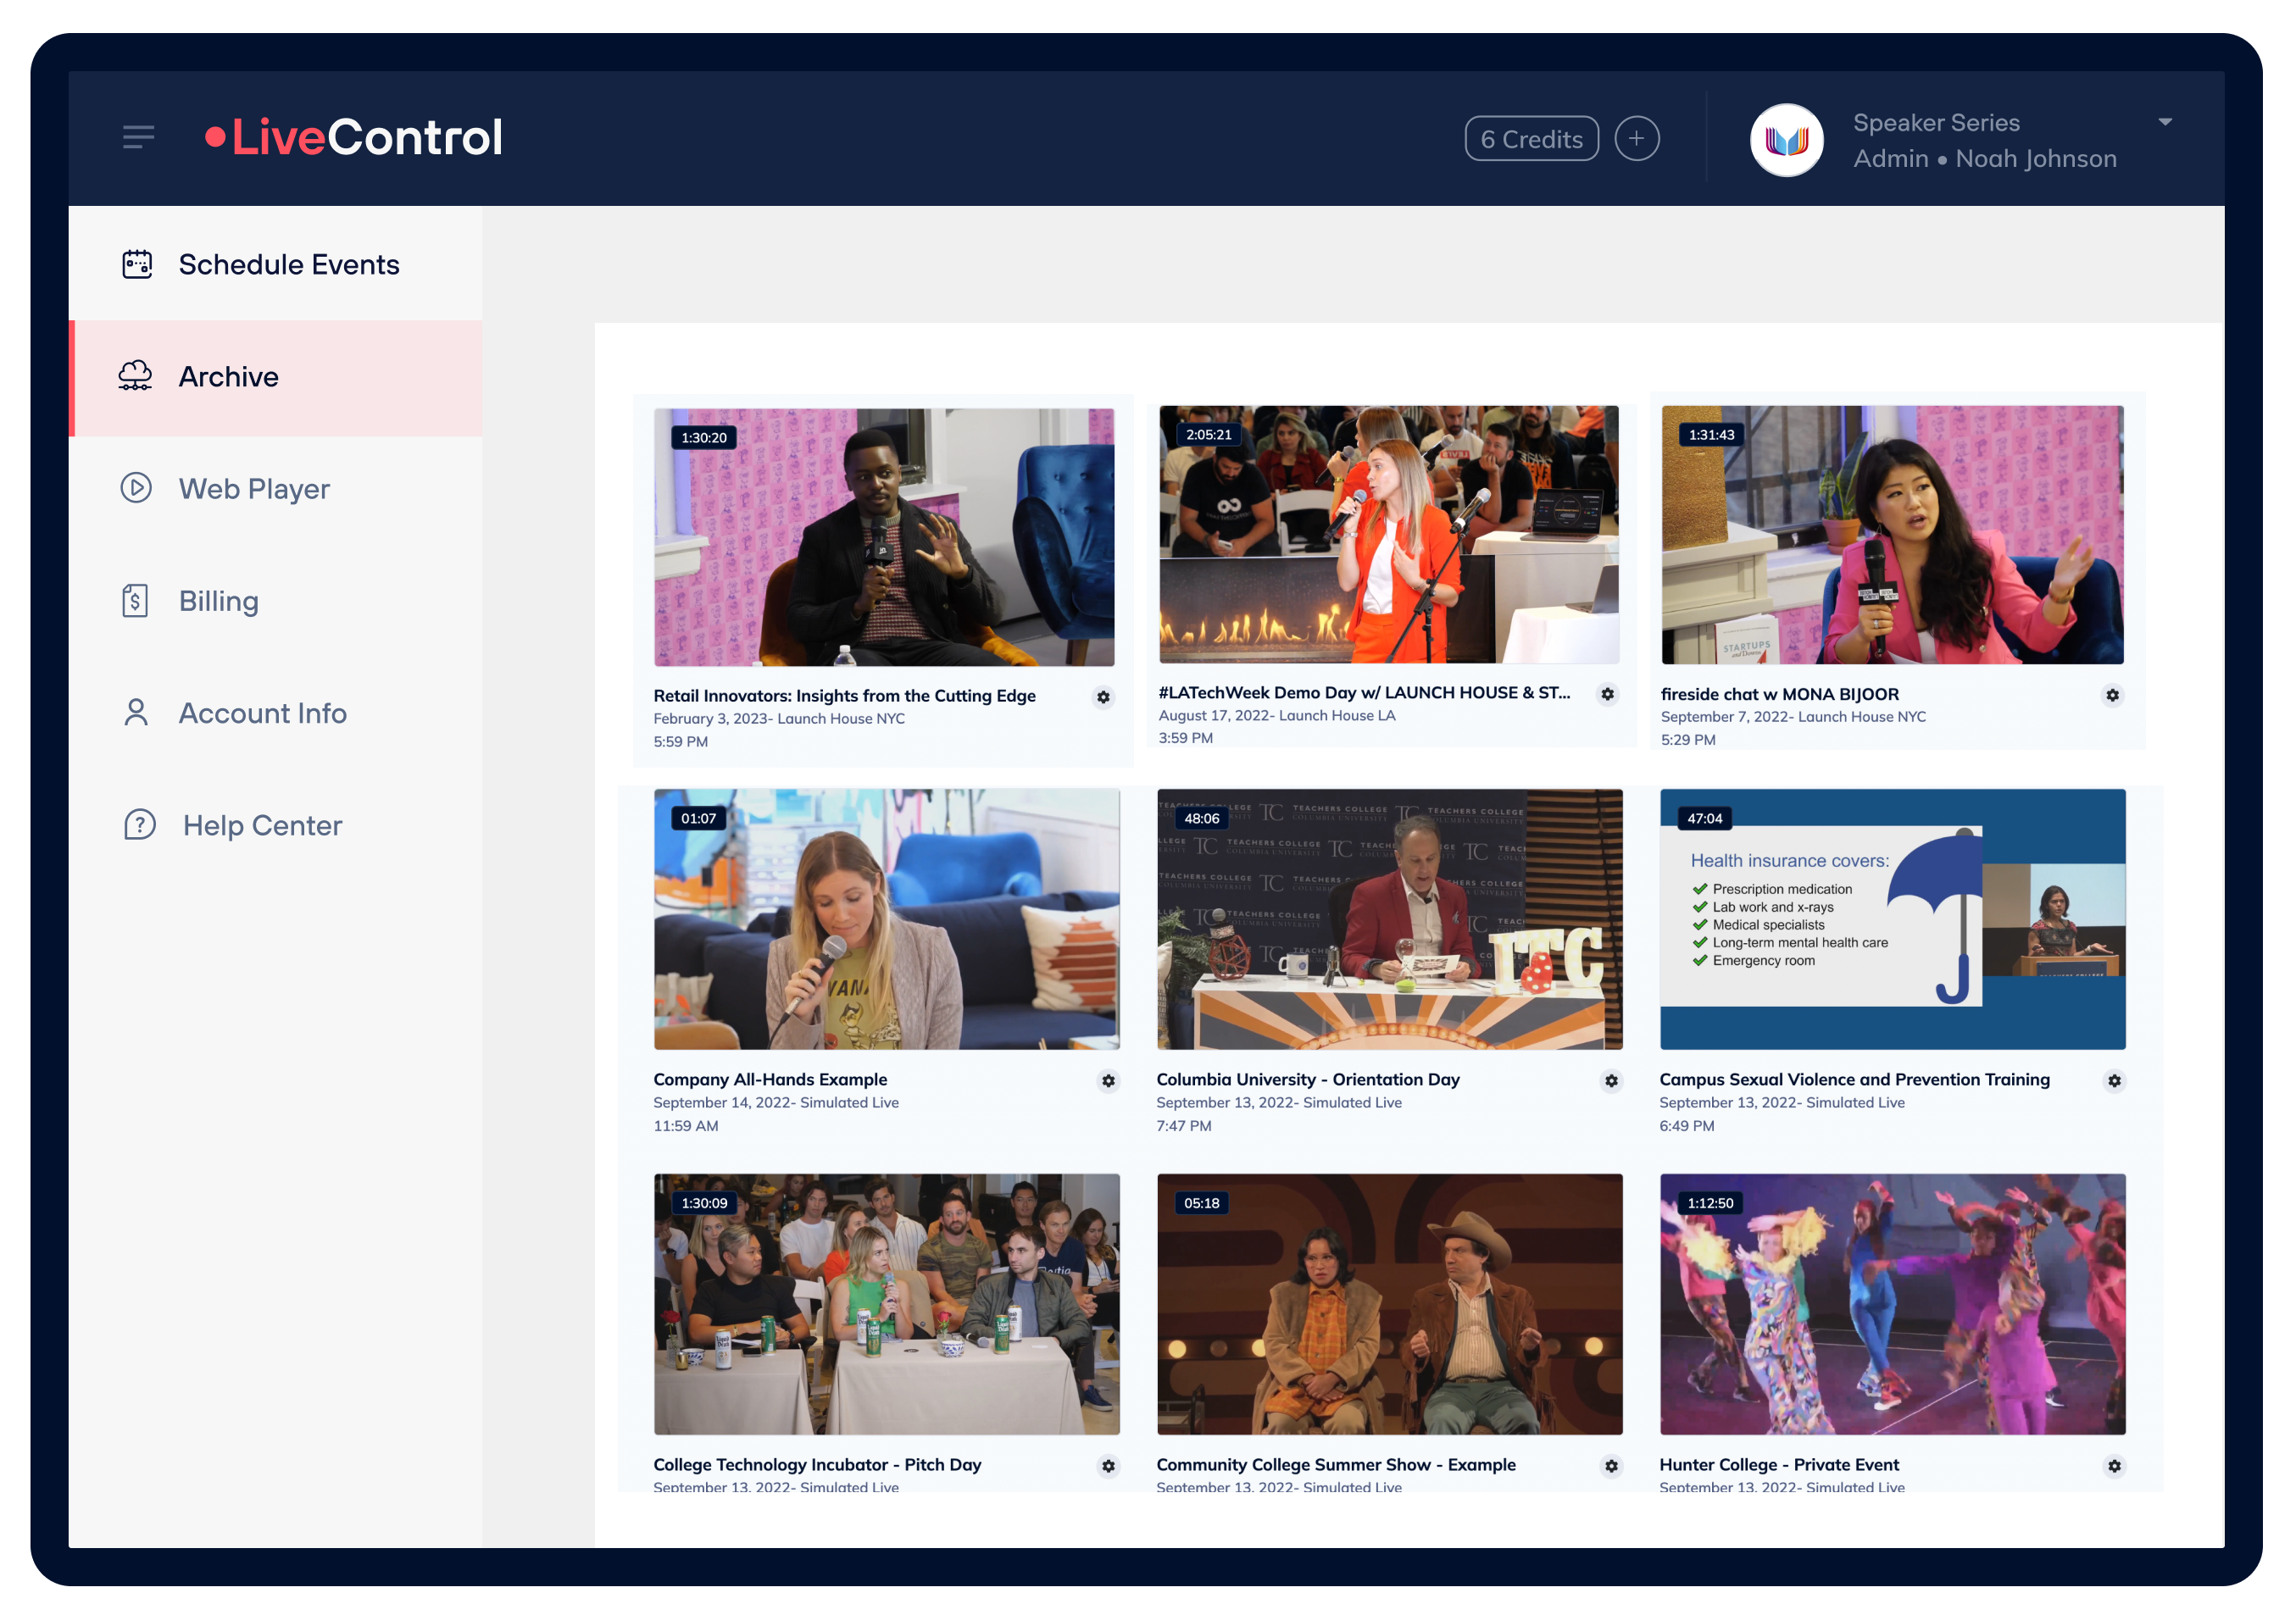Click gear icon for Columbia University Orientation Day
Image resolution: width=2296 pixels, height=1604 pixels.
click(x=1611, y=1081)
